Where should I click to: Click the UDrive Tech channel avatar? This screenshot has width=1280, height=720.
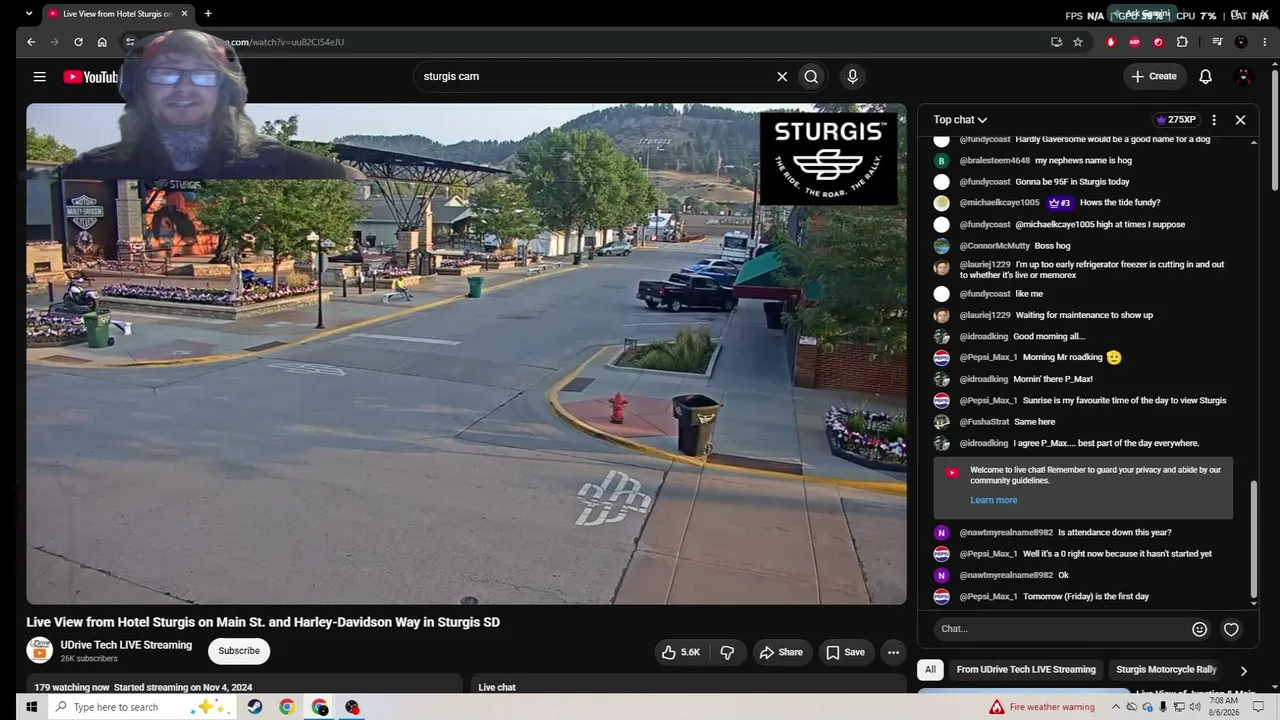click(x=39, y=651)
